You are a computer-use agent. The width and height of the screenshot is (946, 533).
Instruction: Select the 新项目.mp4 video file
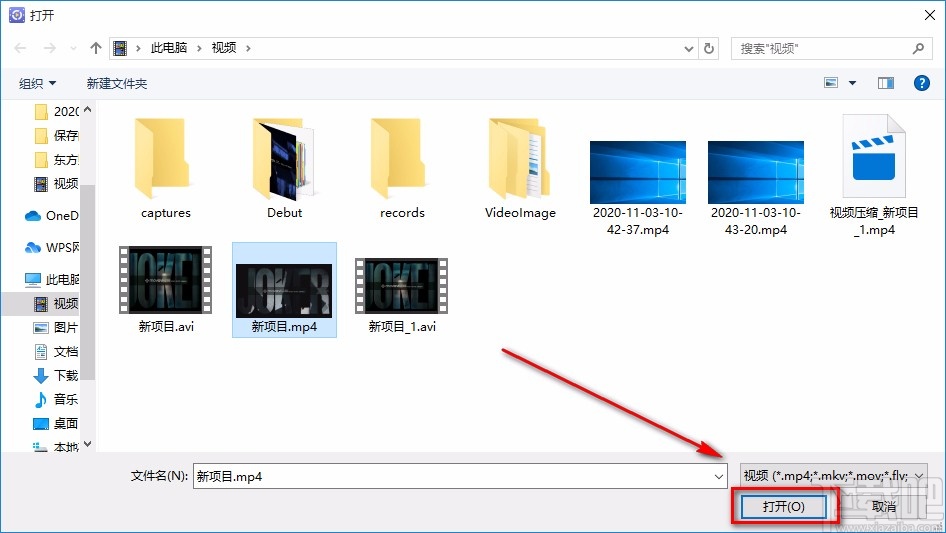pos(284,290)
